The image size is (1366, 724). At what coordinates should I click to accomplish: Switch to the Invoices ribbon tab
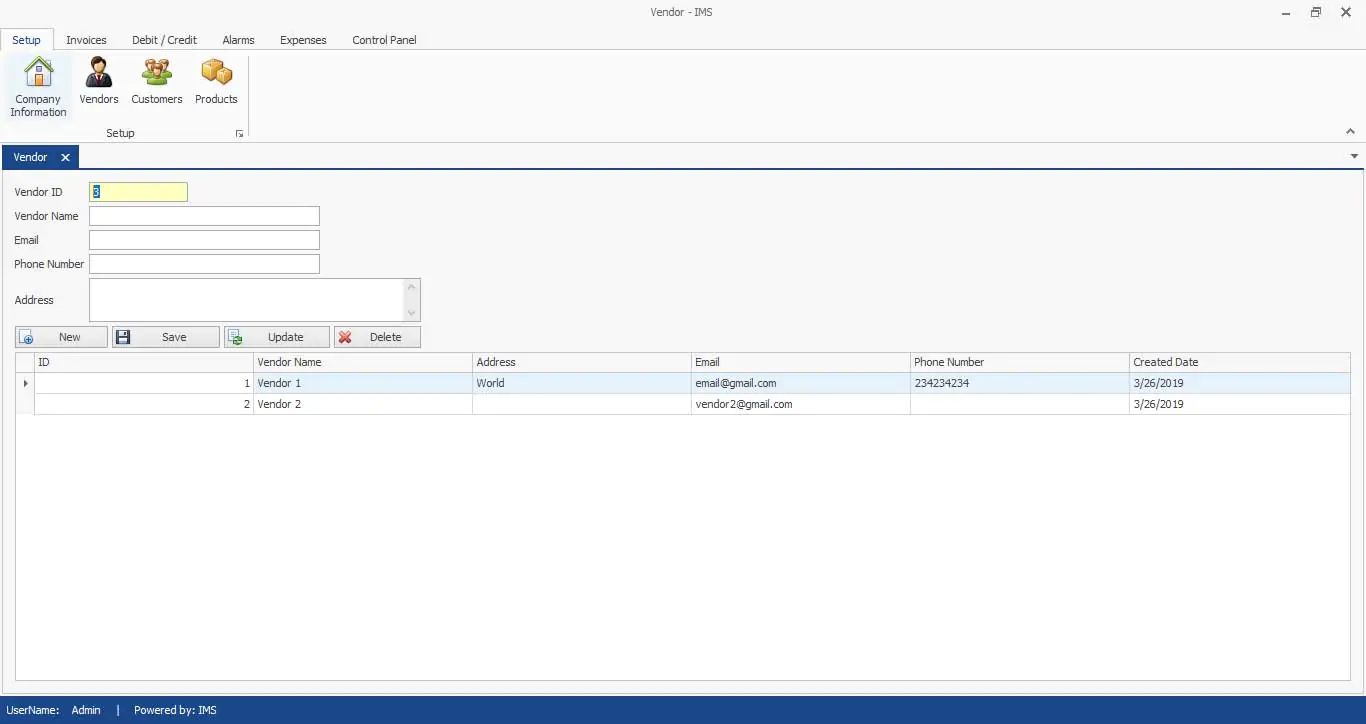point(86,40)
